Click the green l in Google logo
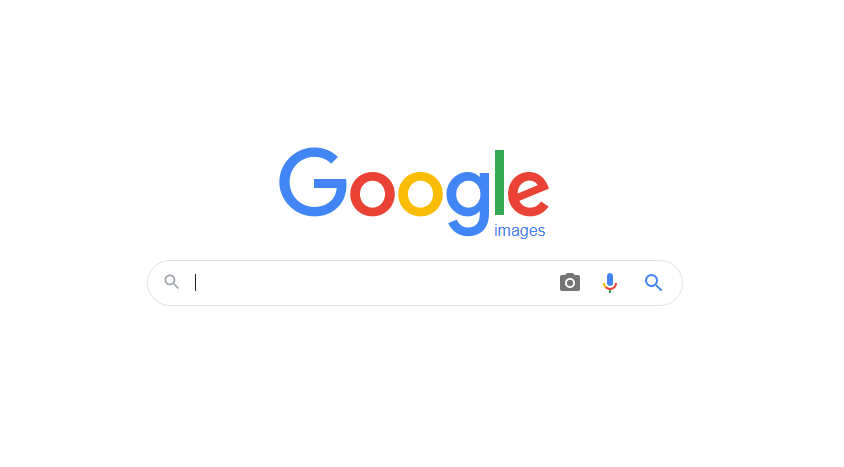This screenshot has width=844, height=467. coord(499,182)
